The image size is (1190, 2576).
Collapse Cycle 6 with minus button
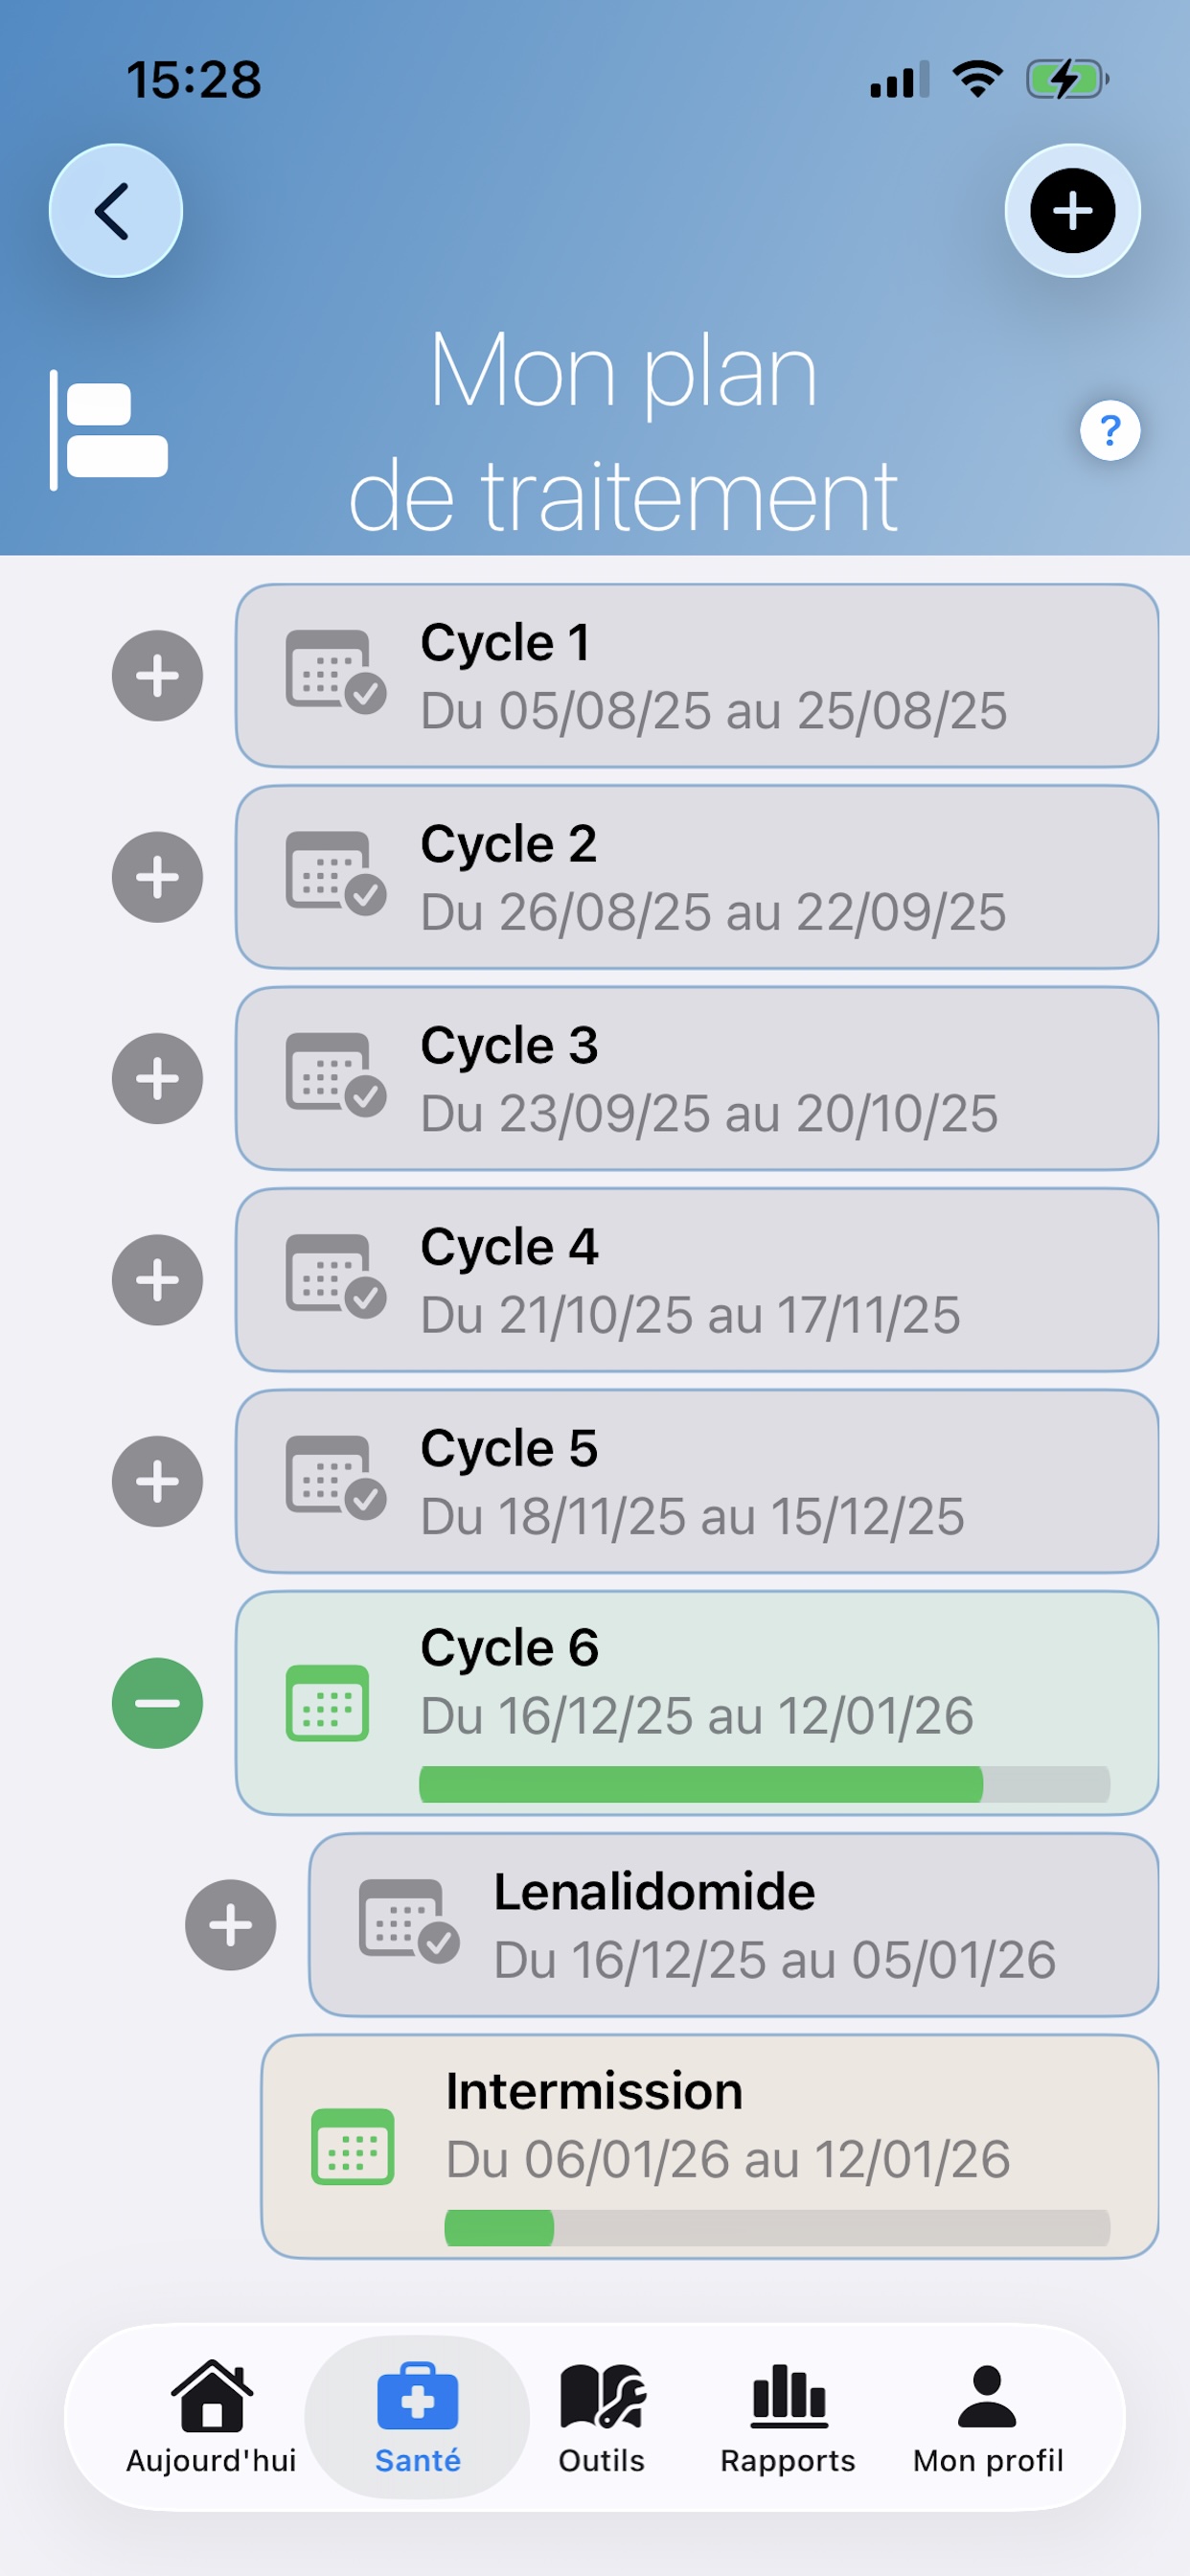coord(157,1703)
